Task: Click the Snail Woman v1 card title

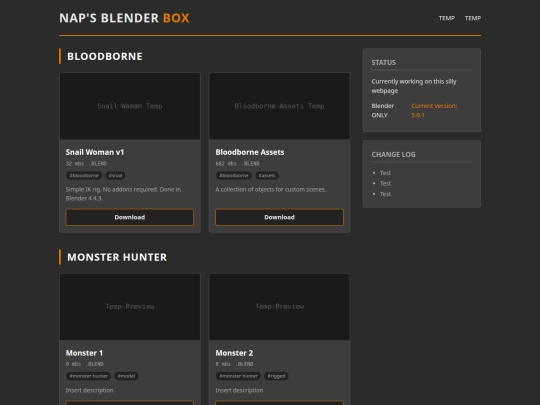Action: (95, 152)
